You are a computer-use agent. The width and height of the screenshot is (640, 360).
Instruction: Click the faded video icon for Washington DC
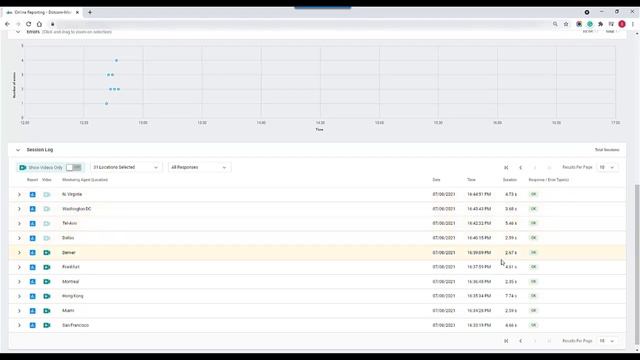tap(47, 209)
